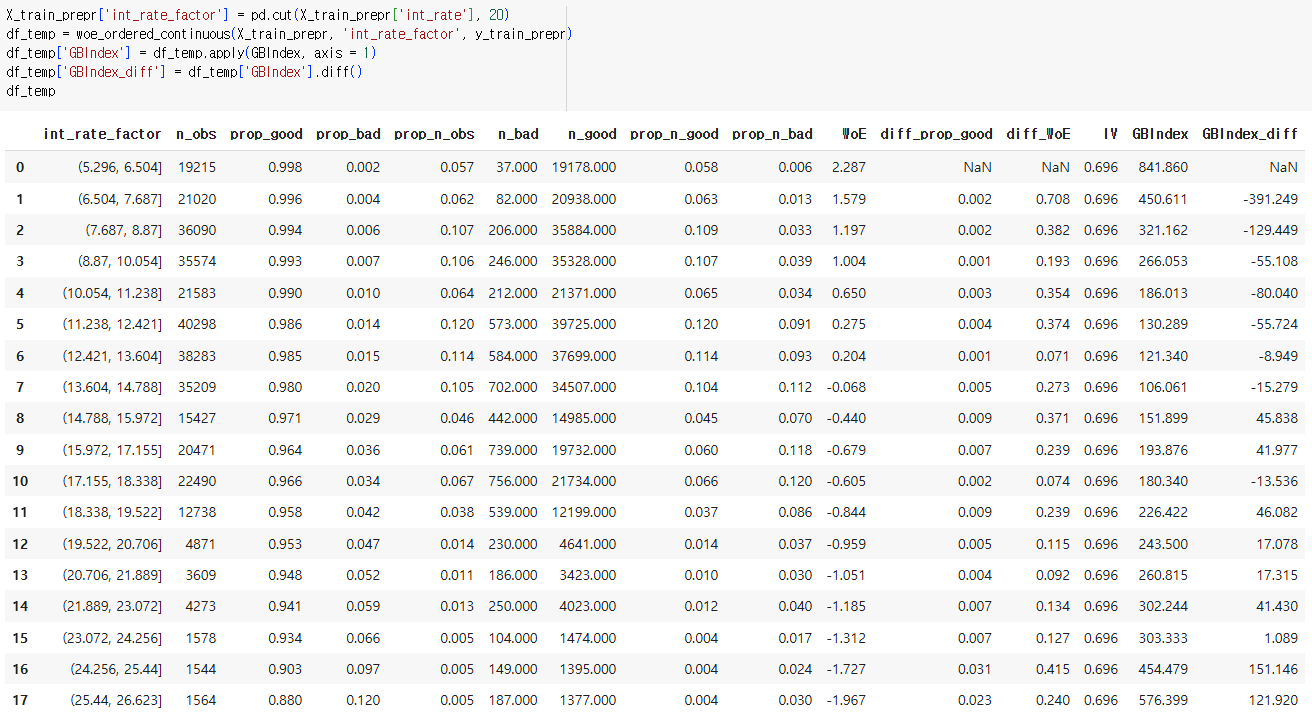Select the WoE column header
Image resolution: width=1312 pixels, height=712 pixels.
[854, 134]
